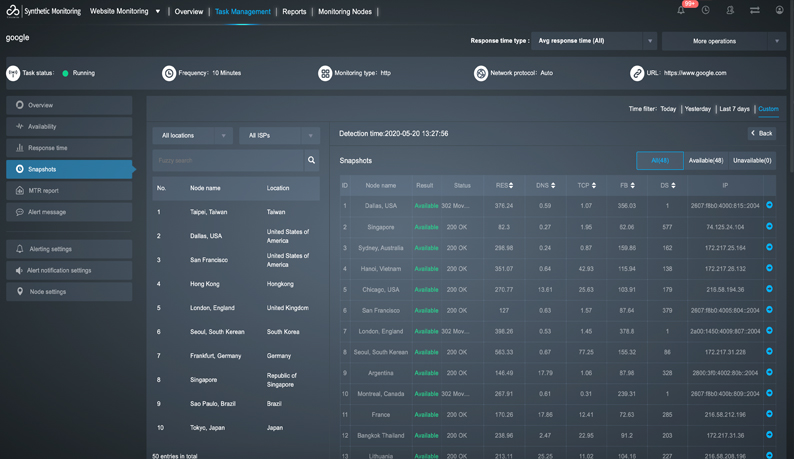Screen dimensions: 794x459
Task: Select the Last 7 days time filter
Action: (x=734, y=109)
